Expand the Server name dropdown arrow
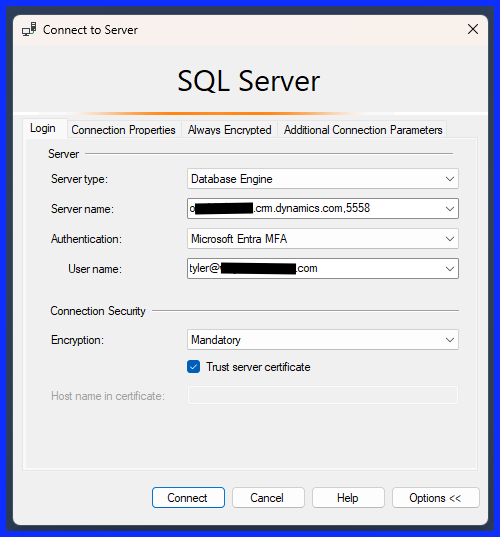This screenshot has height=537, width=500. click(x=450, y=209)
